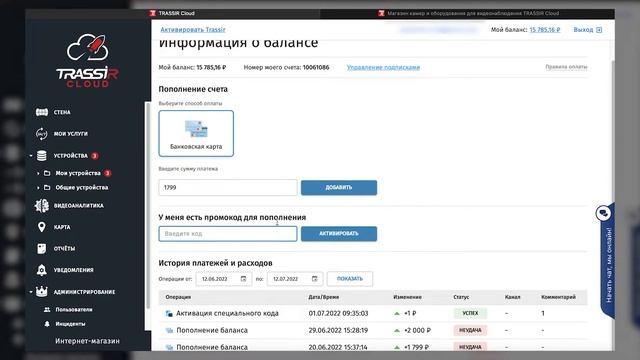The image size is (640, 360).
Task: Open the Отчёты menu item
Action: point(64,248)
